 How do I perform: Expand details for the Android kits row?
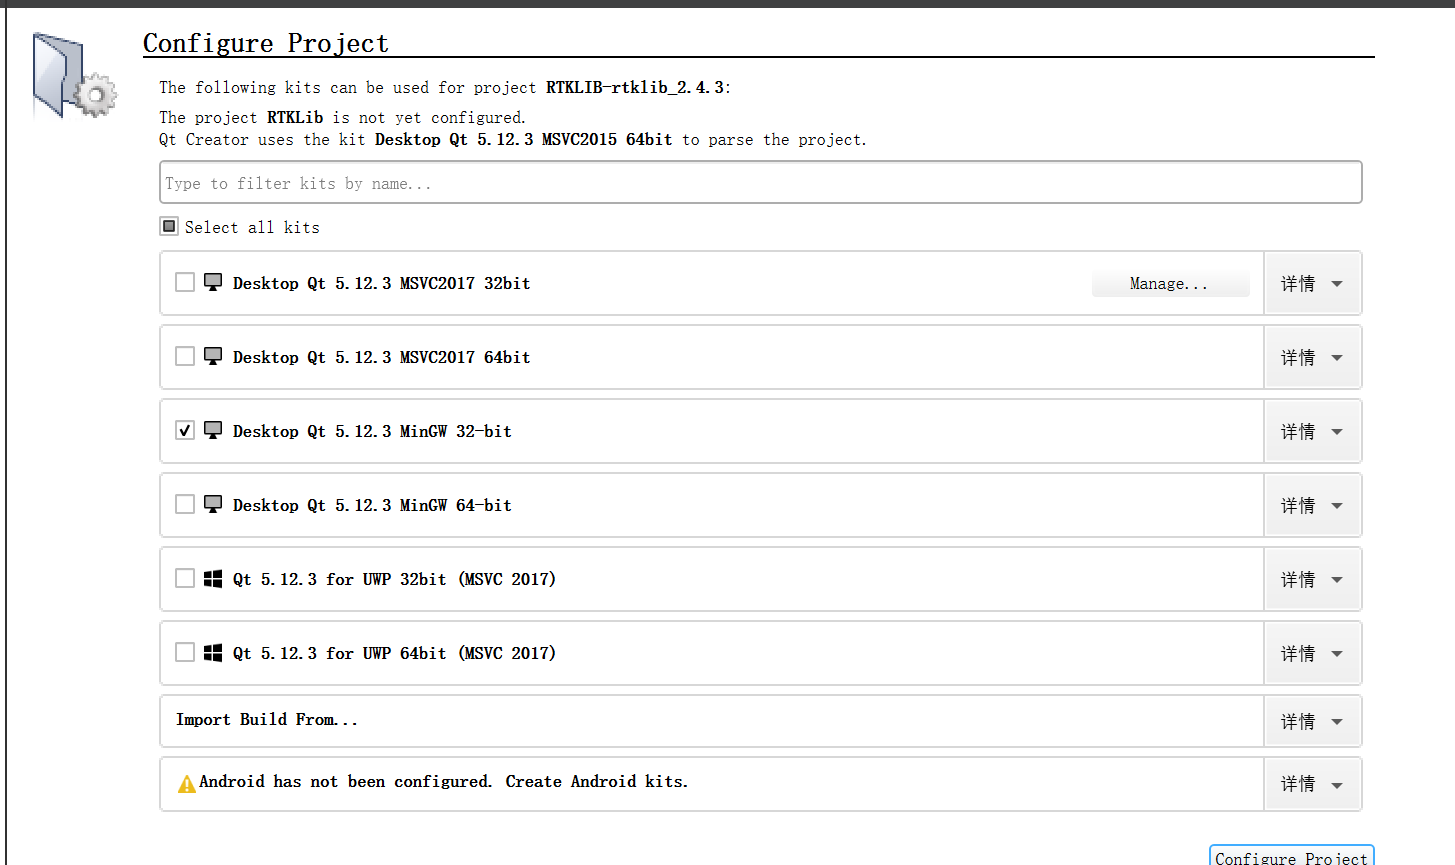click(x=1312, y=784)
